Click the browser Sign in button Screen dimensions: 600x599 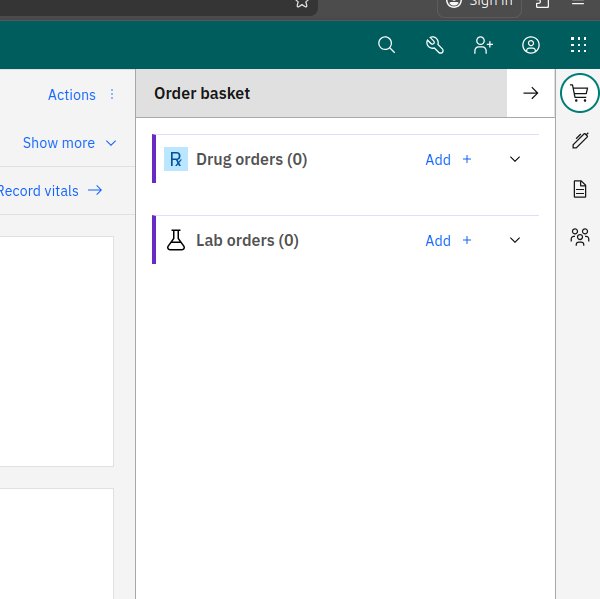coord(480,4)
